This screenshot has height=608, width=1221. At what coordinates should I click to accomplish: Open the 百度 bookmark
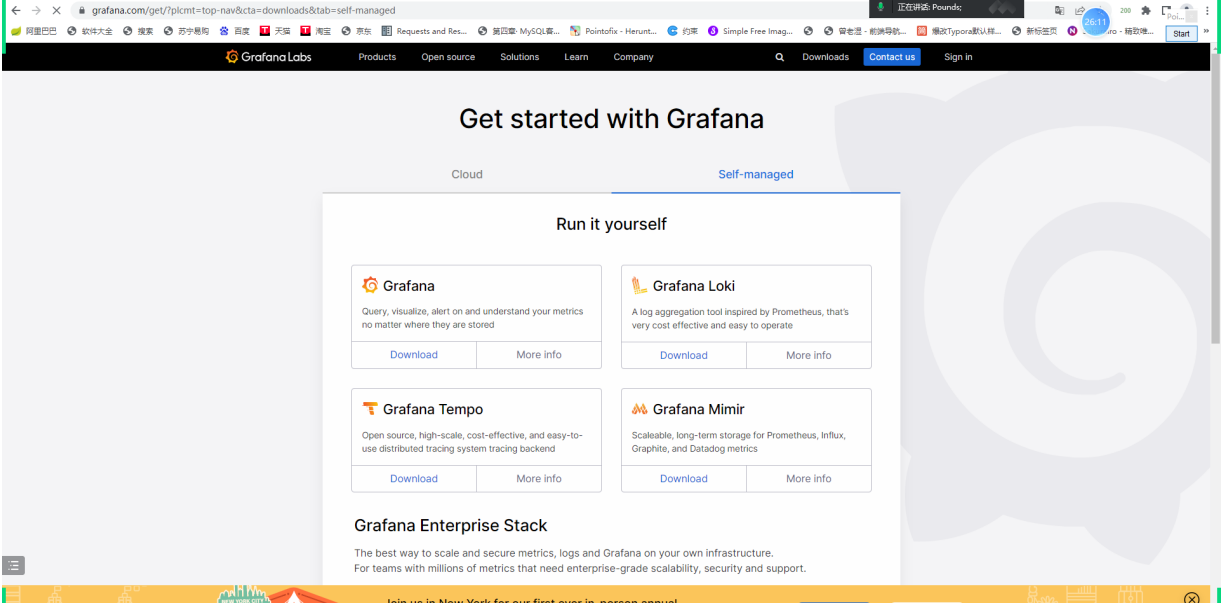[235, 31]
